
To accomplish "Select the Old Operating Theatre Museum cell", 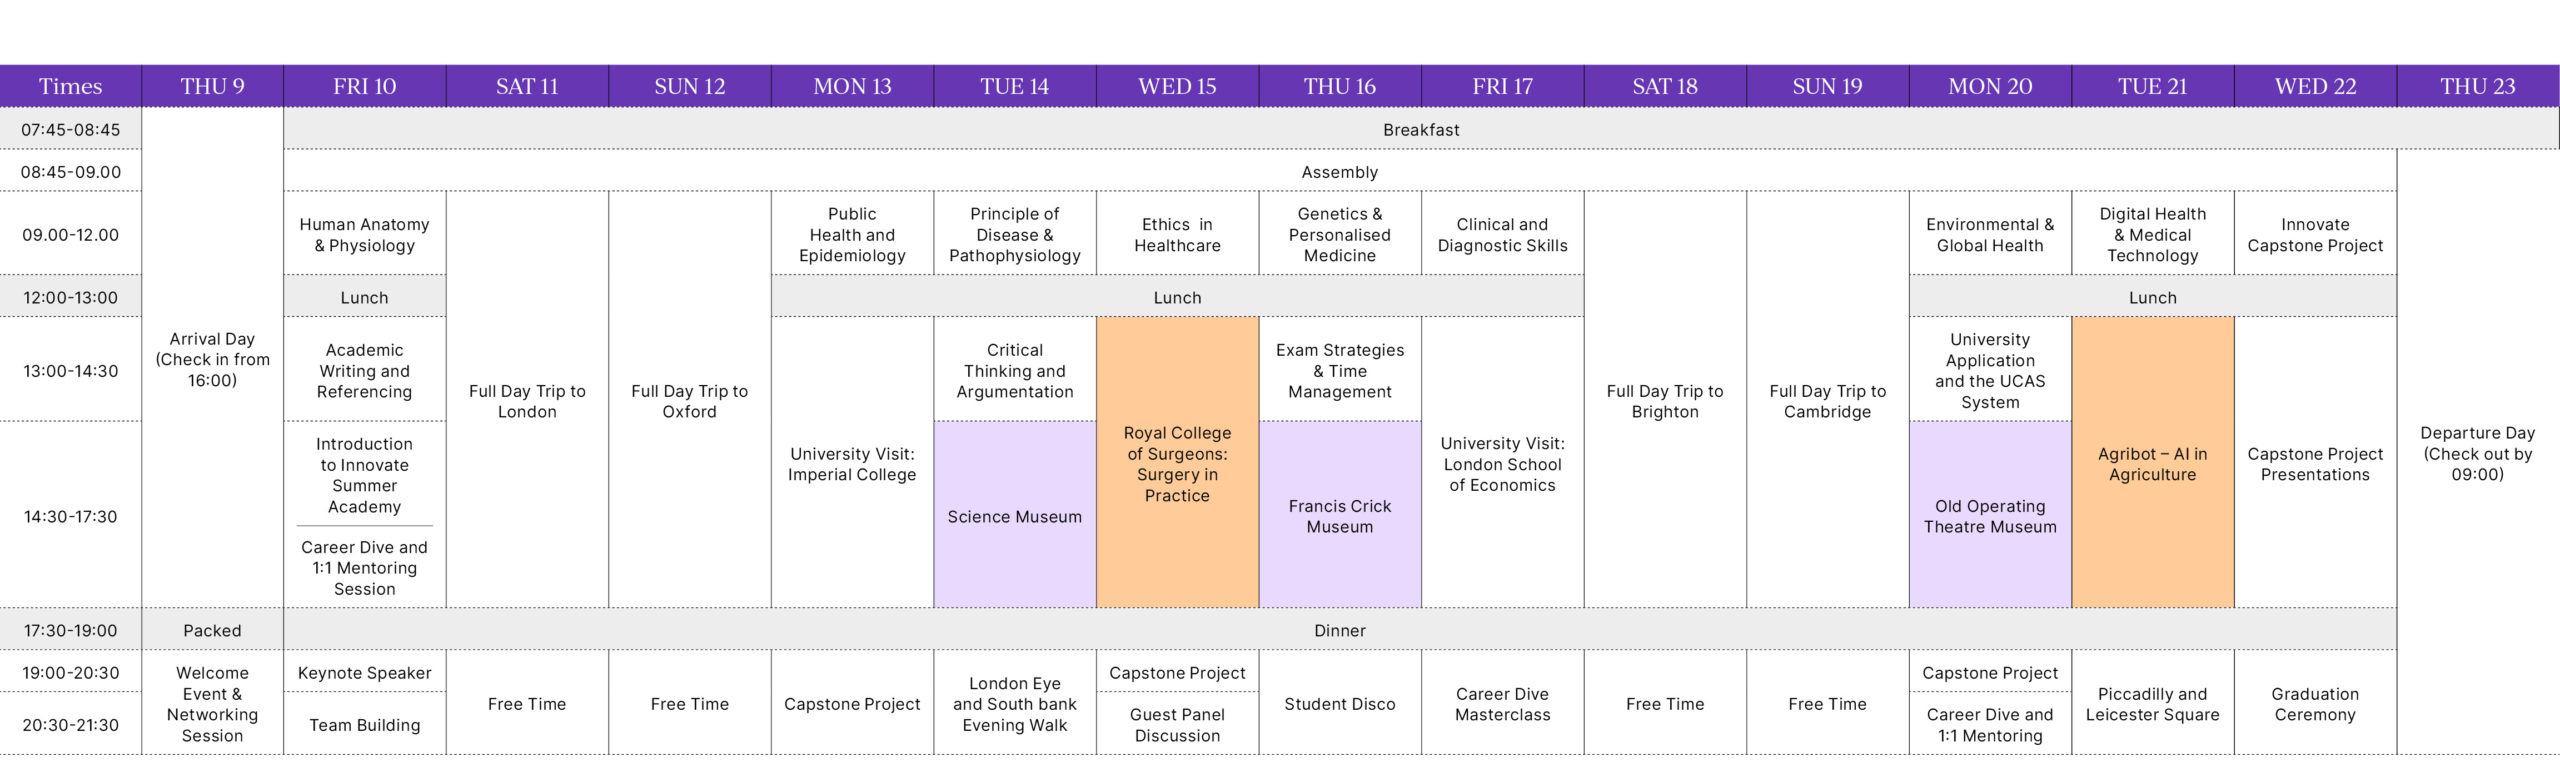I will (x=1989, y=516).
